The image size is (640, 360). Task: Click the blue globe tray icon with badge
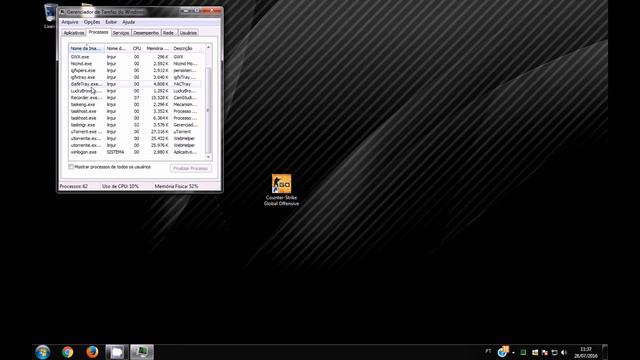(x=503, y=352)
